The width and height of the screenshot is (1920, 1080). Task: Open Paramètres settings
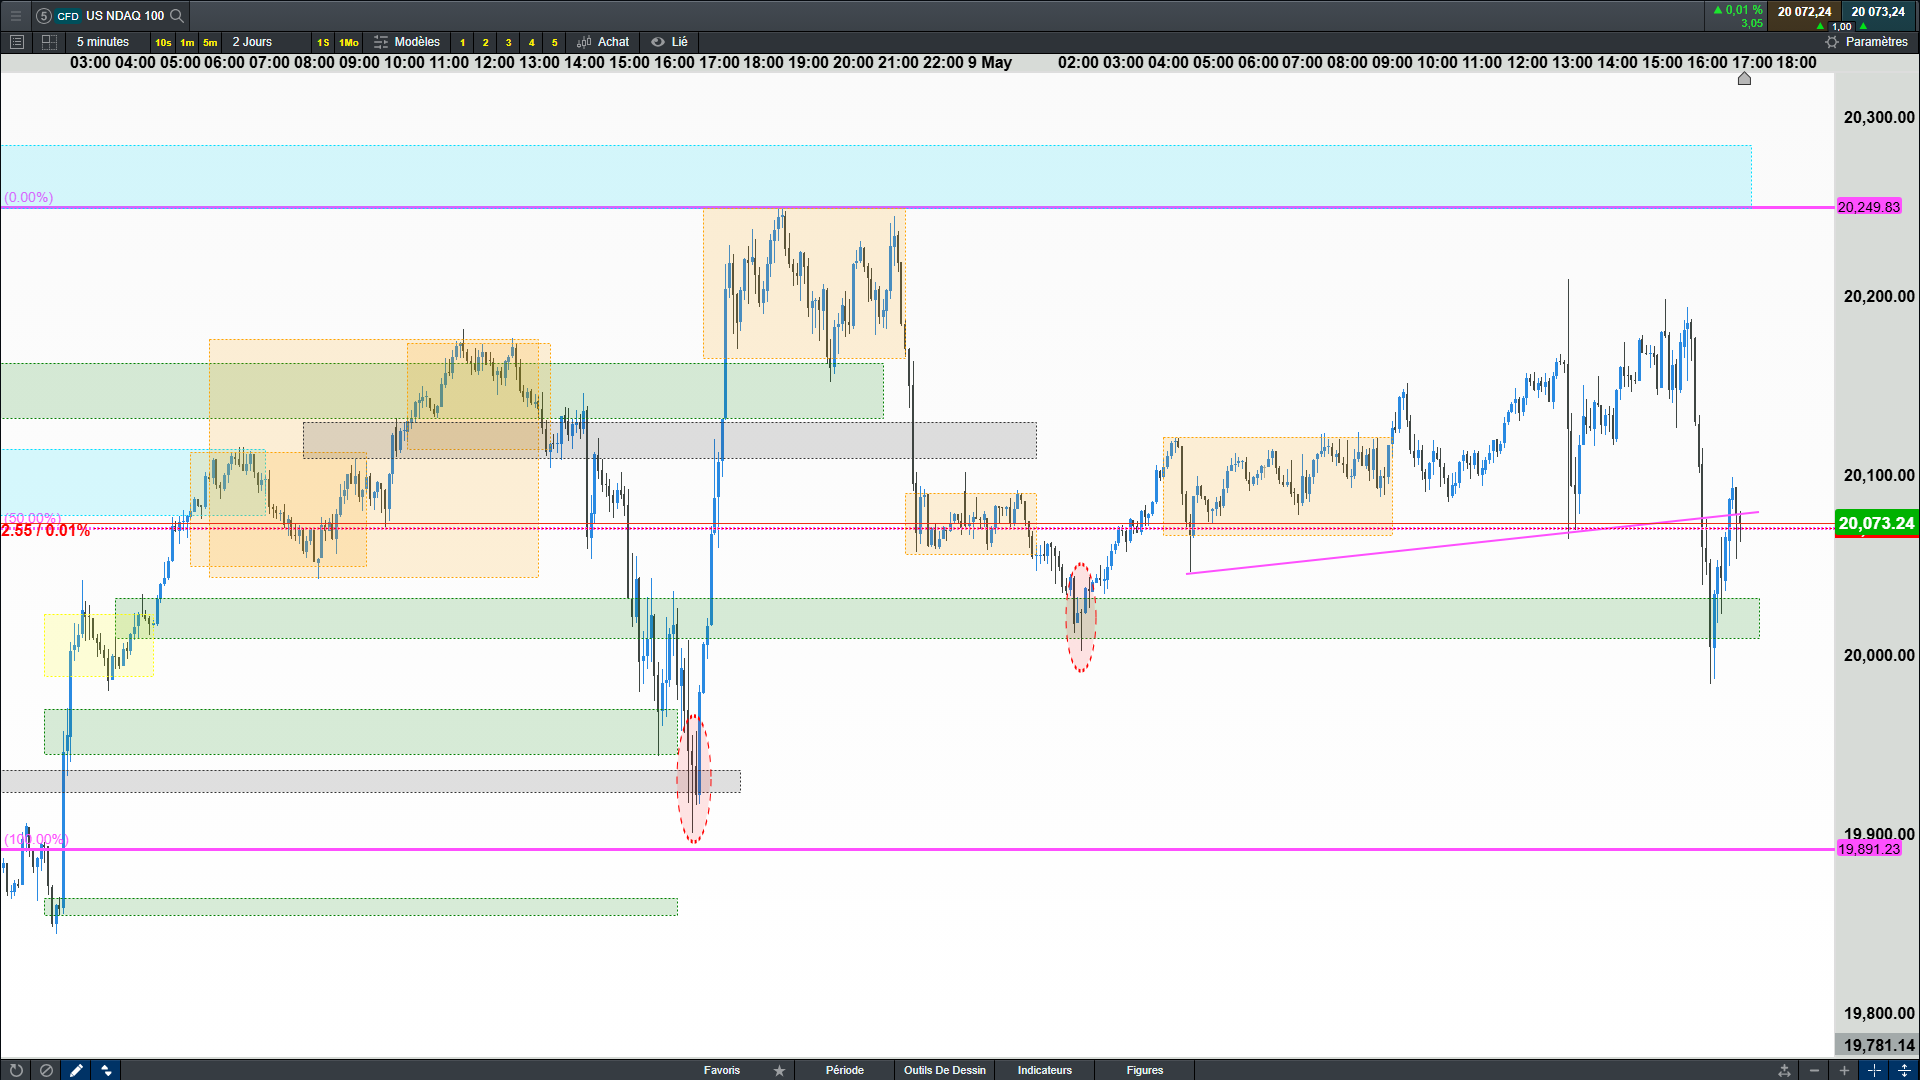tap(1866, 42)
